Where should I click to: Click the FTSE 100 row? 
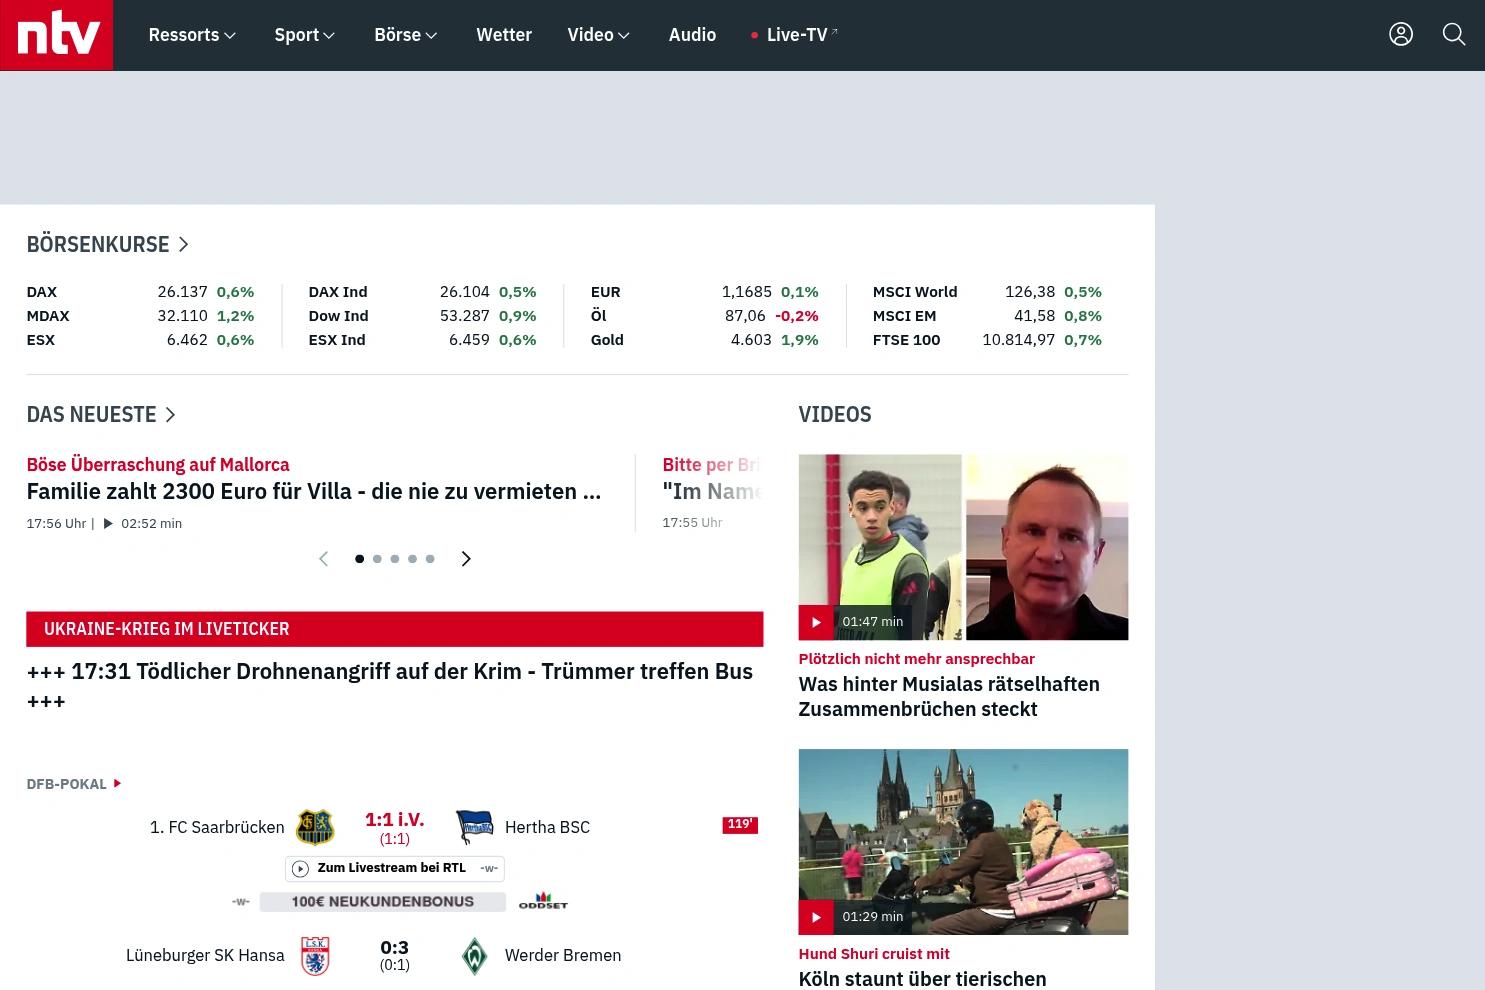click(x=987, y=340)
